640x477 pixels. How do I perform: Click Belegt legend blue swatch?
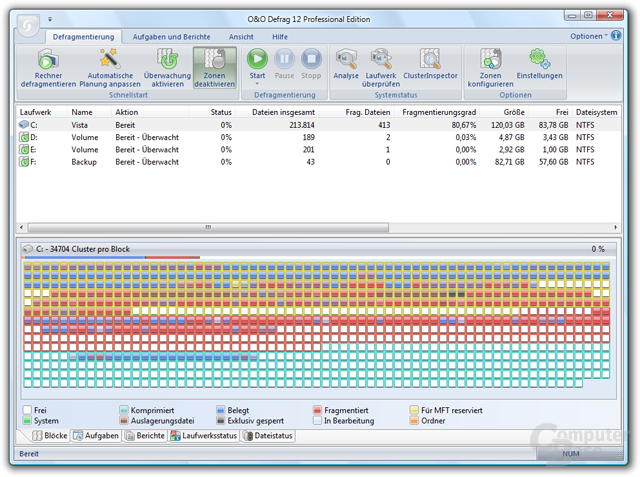pyautogui.click(x=221, y=410)
